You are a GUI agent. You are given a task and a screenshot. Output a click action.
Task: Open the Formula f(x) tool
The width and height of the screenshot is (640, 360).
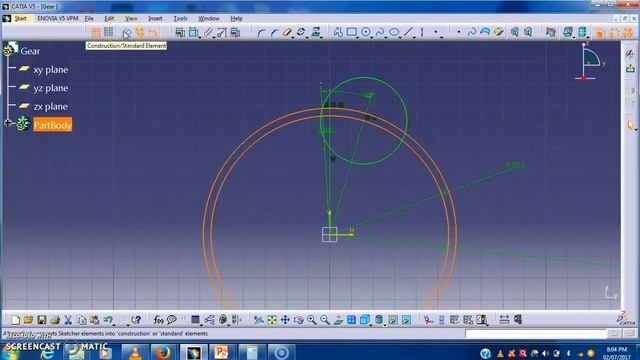[x=158, y=320]
